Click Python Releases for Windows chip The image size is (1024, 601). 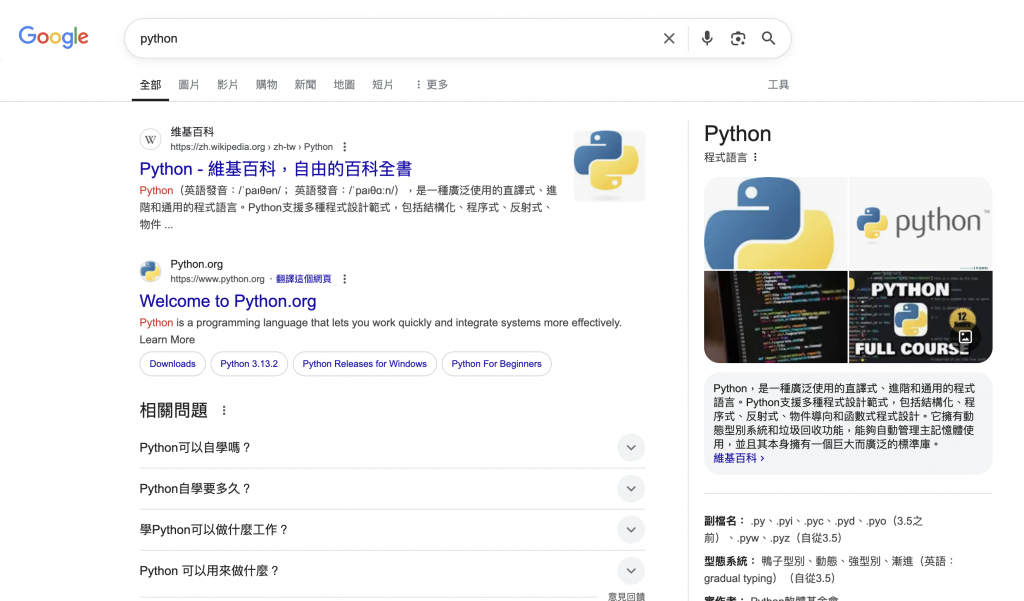point(364,364)
